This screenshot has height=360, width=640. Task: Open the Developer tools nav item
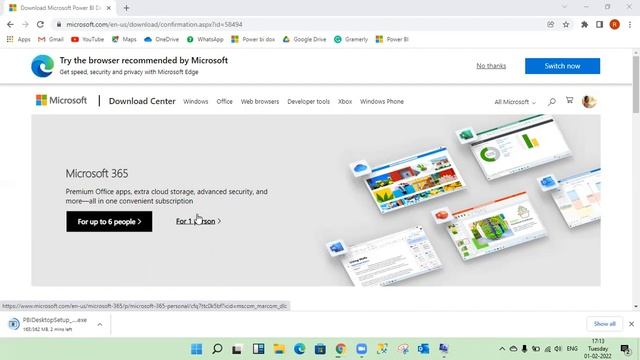coord(308,102)
